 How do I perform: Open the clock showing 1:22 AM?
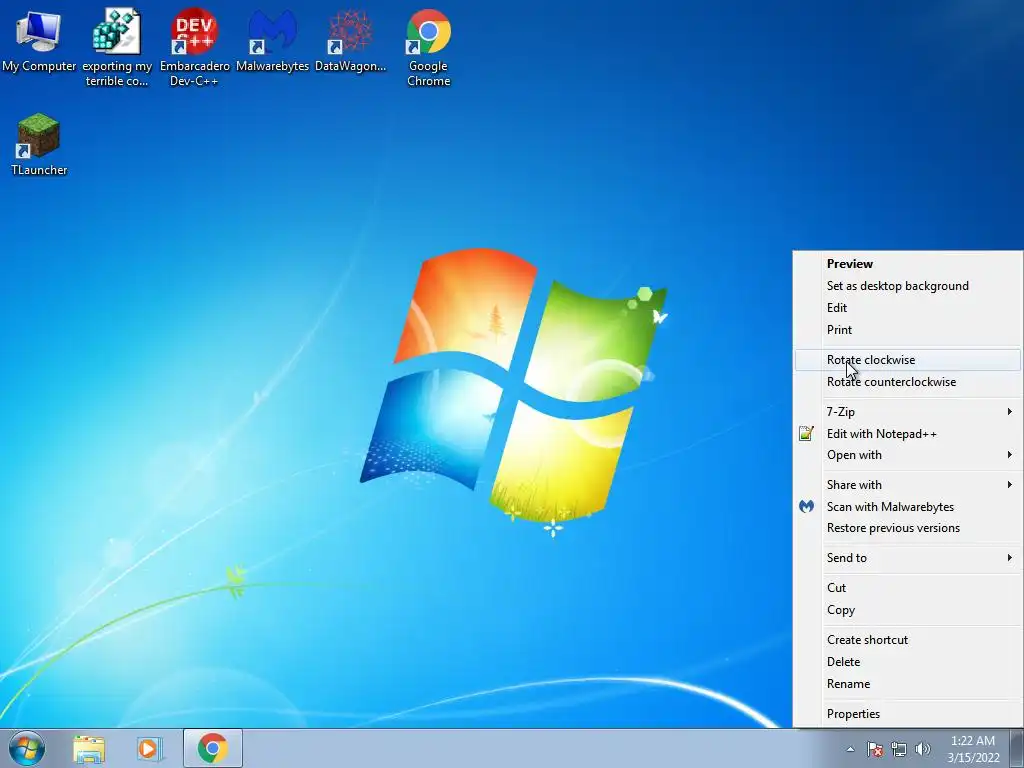click(973, 748)
